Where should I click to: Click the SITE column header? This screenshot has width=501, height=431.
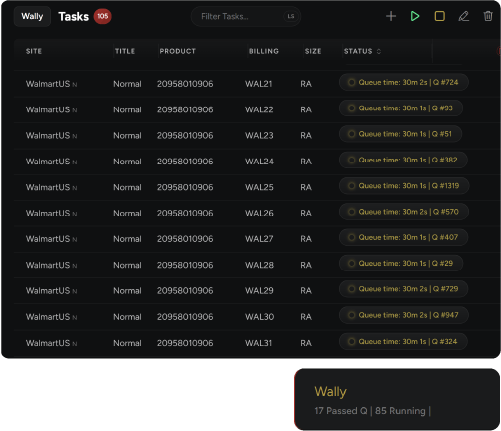34,51
